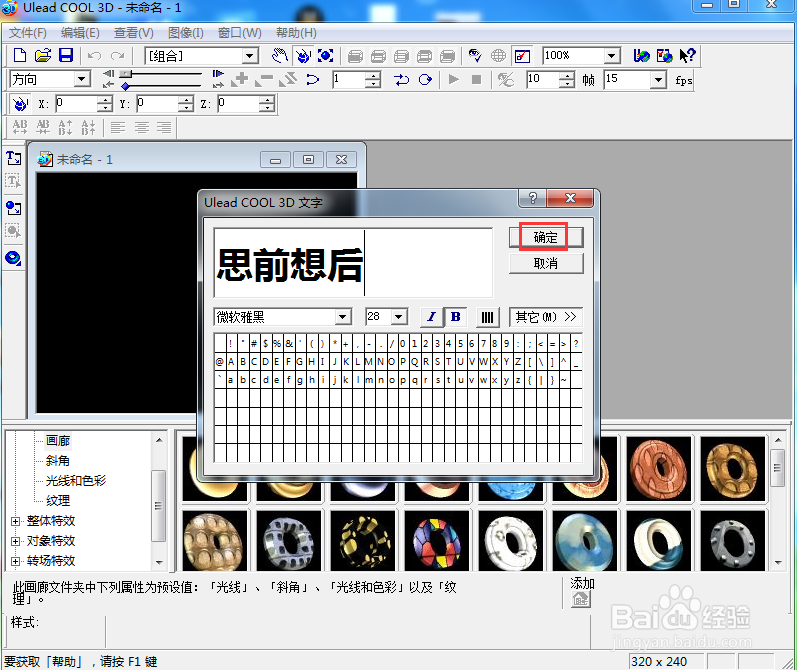Click the timeline frame slider thumb
This screenshot has width=797, height=670.
126,74
